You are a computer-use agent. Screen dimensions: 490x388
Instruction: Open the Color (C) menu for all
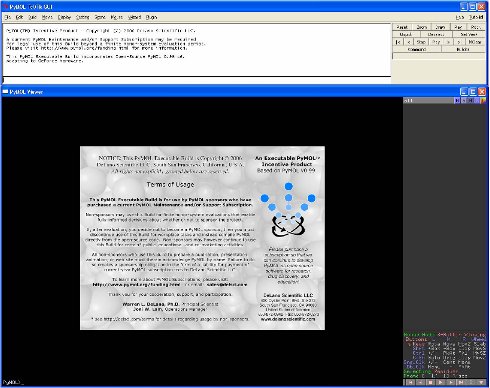[483, 100]
